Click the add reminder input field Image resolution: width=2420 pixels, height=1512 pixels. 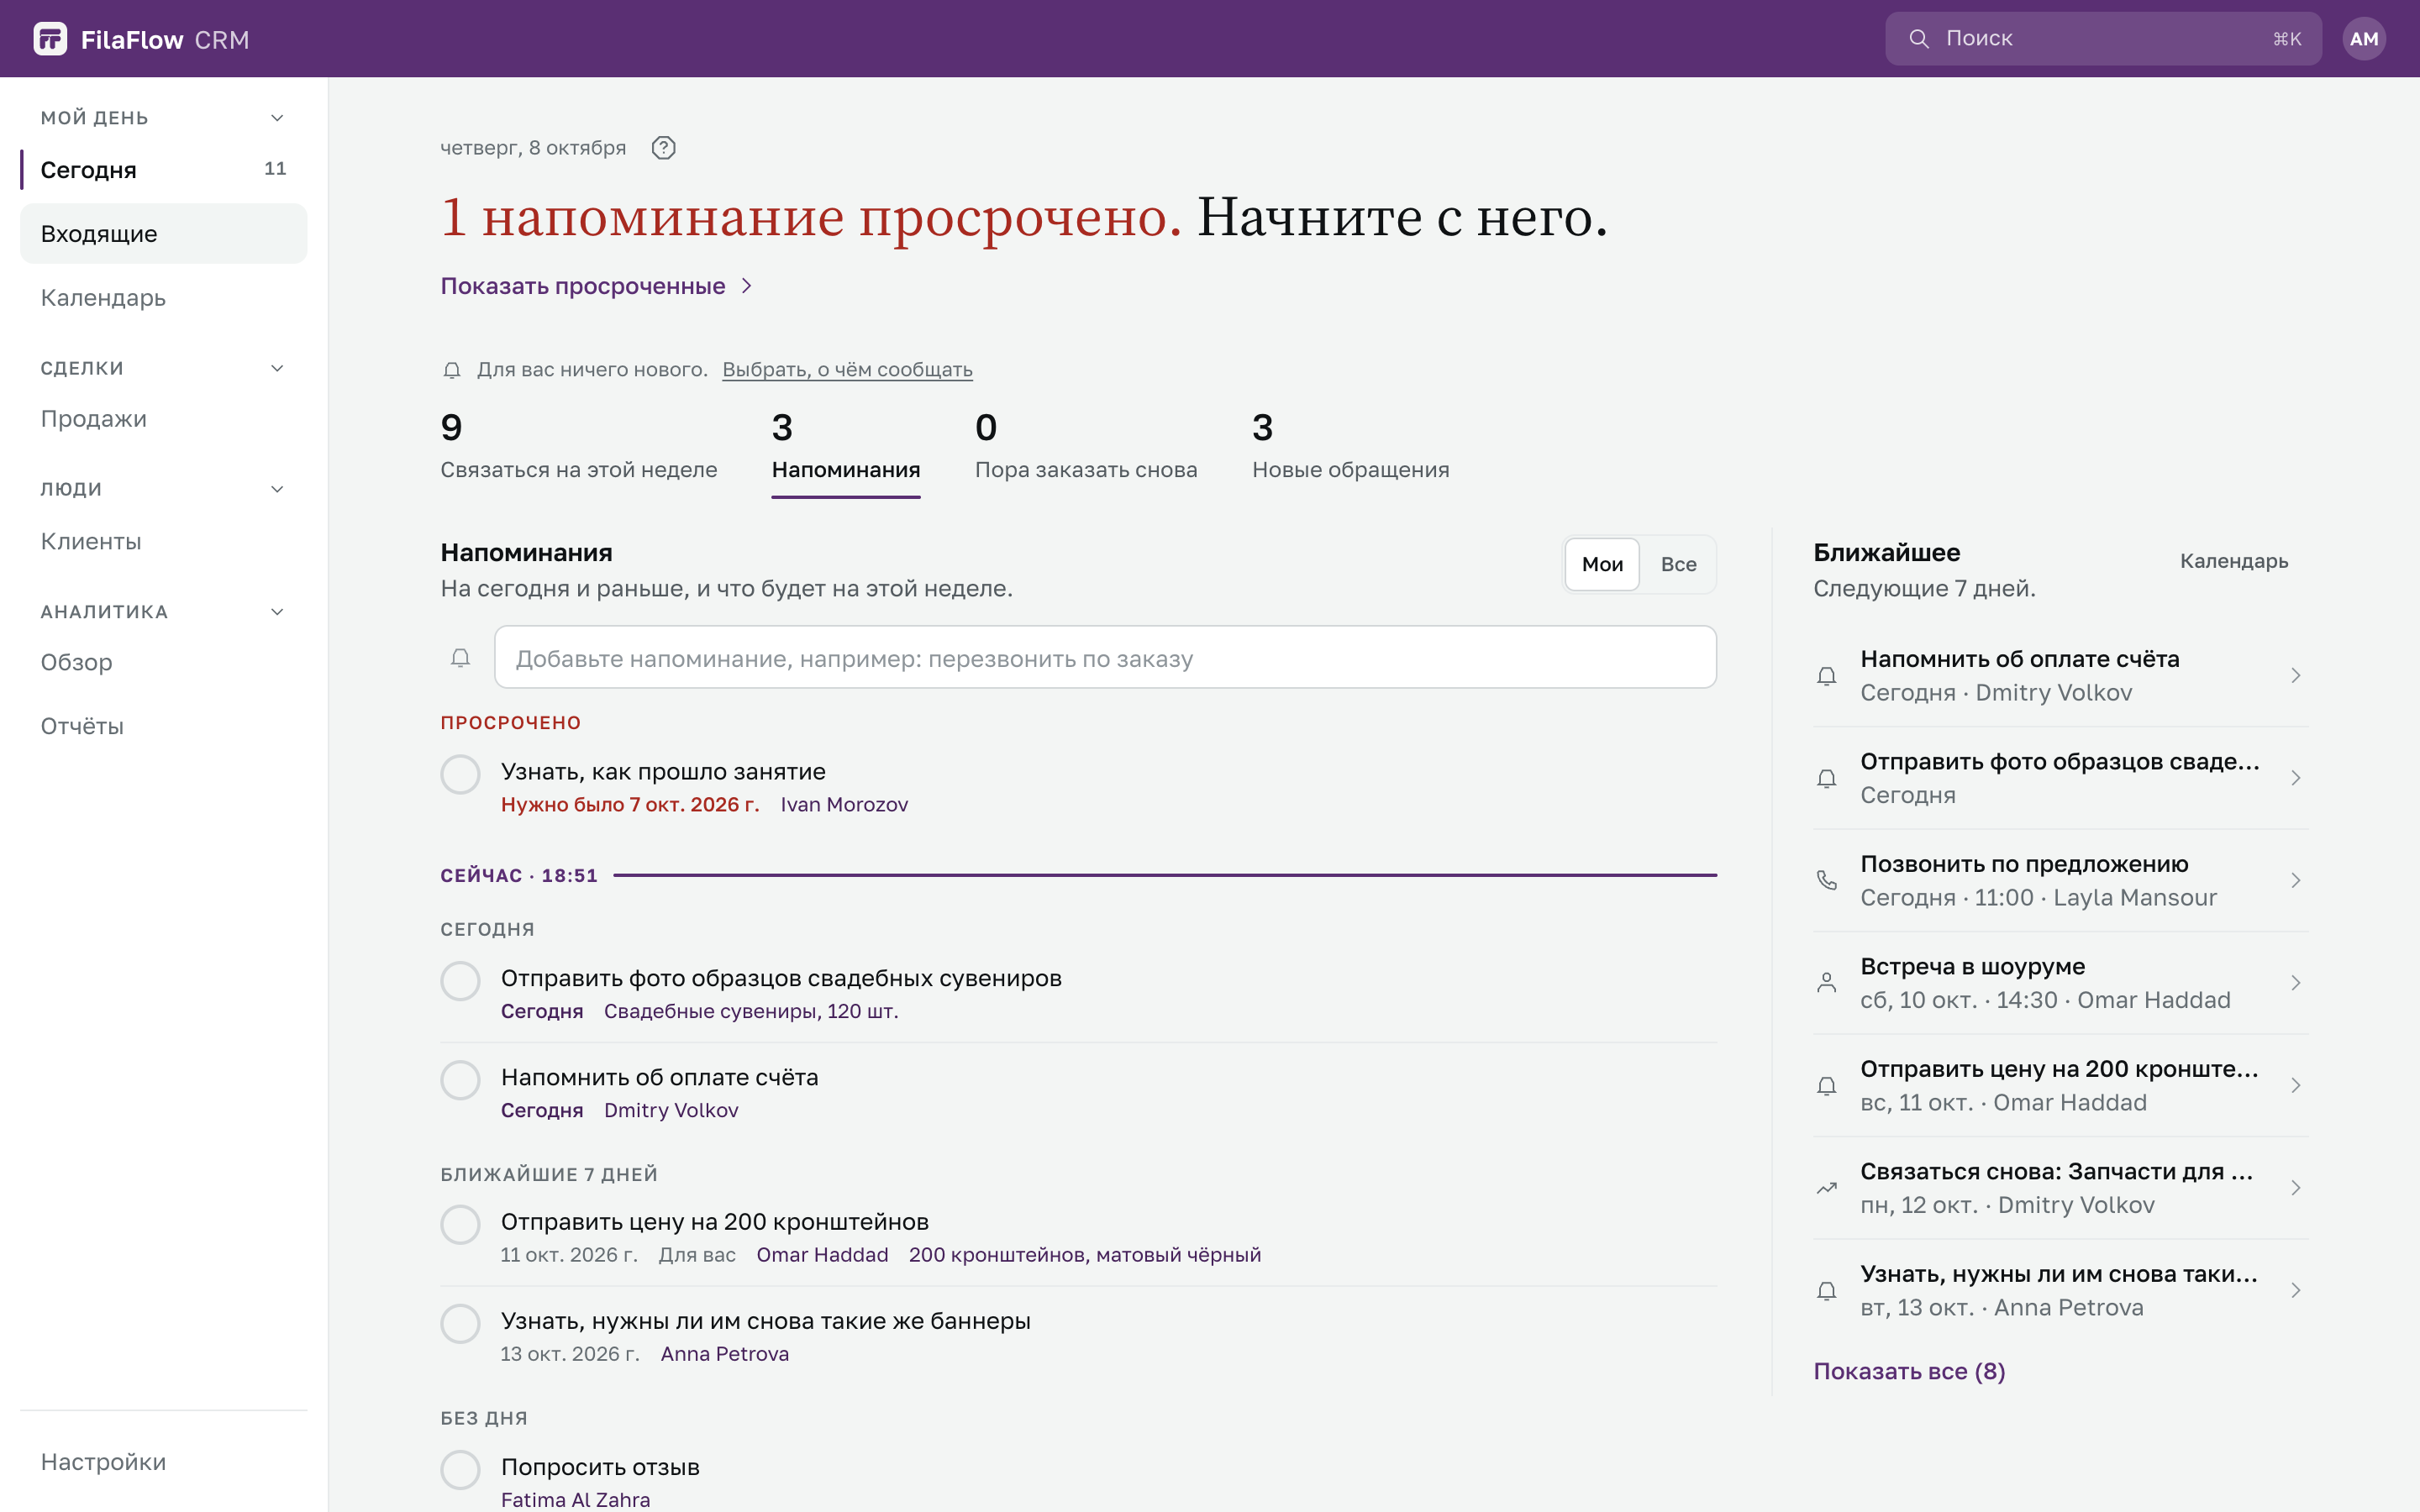click(1105, 658)
